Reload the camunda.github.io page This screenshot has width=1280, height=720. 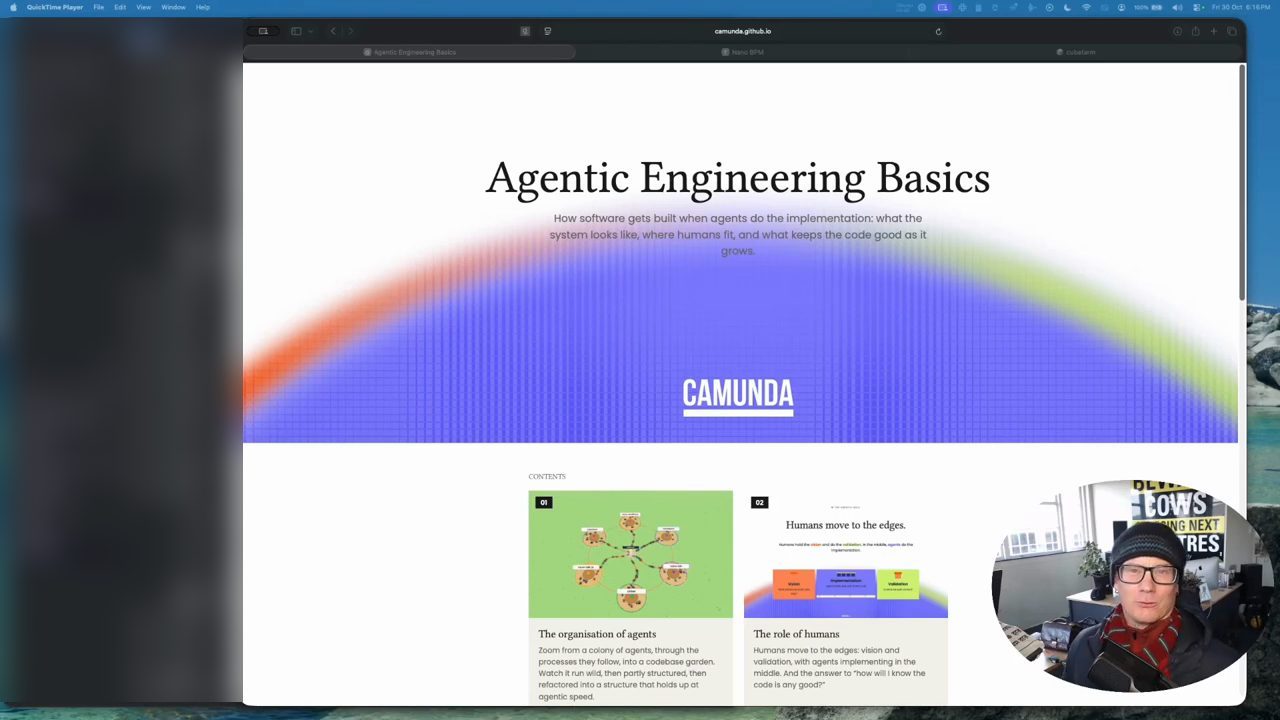click(938, 31)
